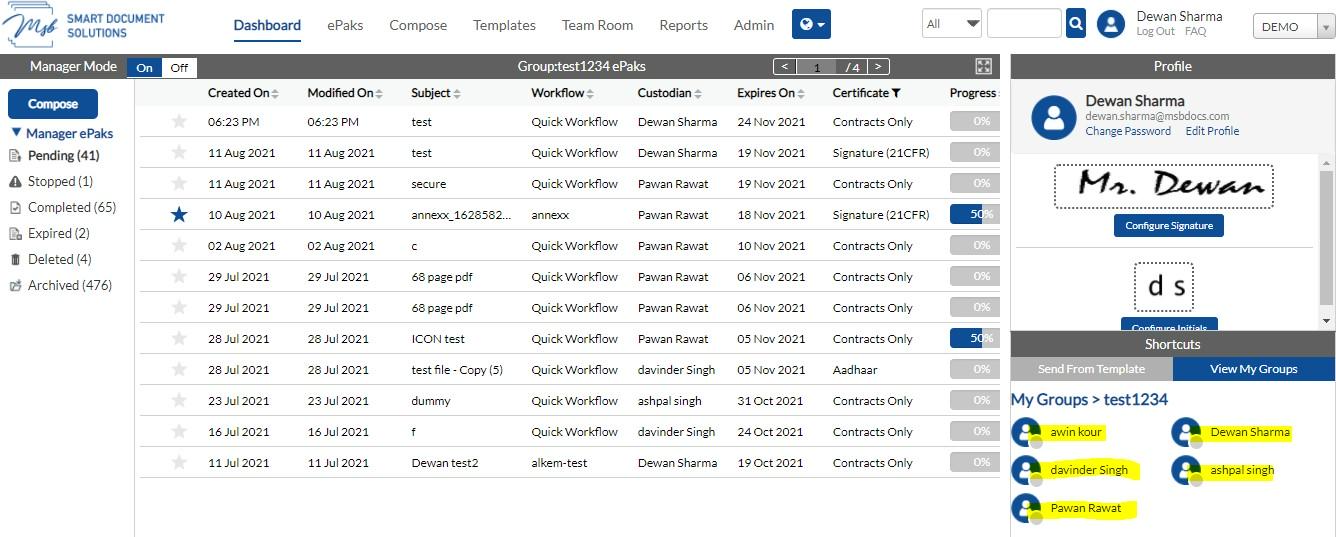Click davinder Singh group member avatar
The image size is (1336, 537).
tap(1027, 471)
